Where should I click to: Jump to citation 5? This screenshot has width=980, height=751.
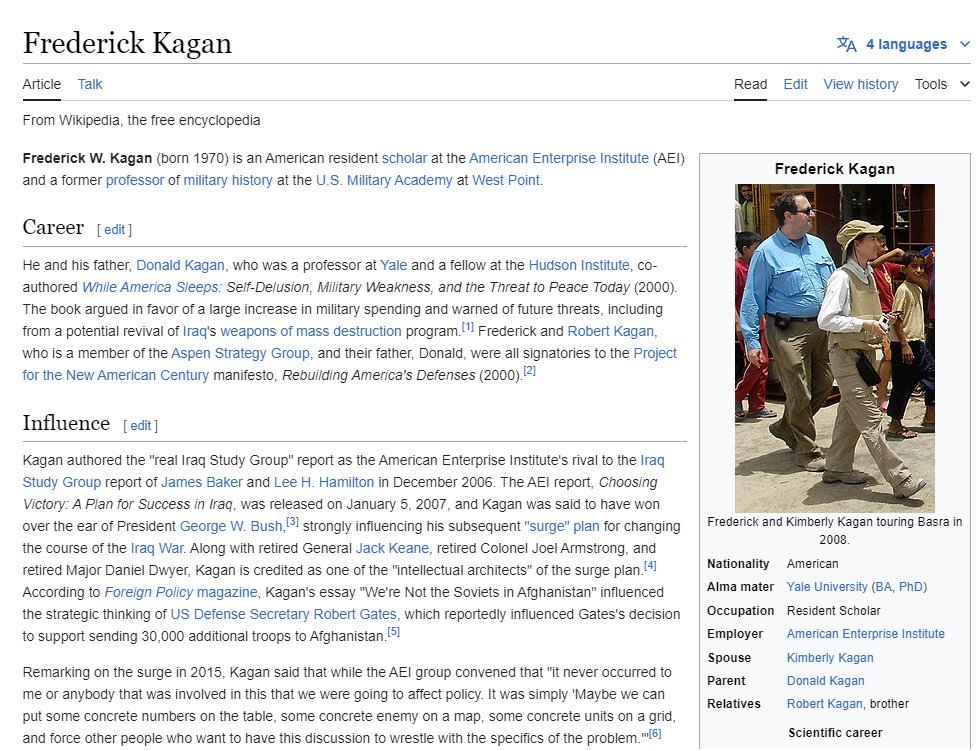pos(393,632)
